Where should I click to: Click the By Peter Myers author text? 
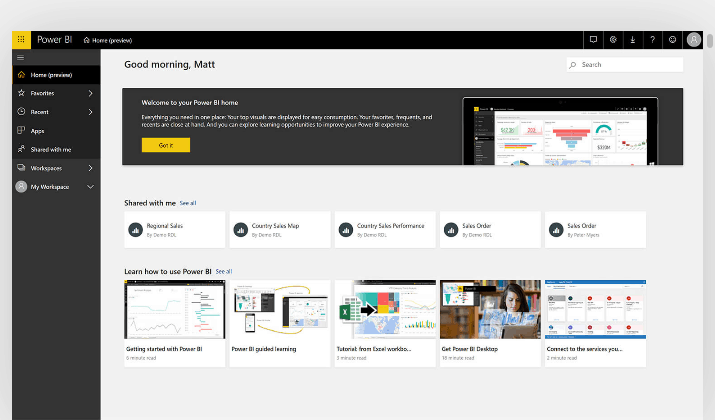(583, 235)
